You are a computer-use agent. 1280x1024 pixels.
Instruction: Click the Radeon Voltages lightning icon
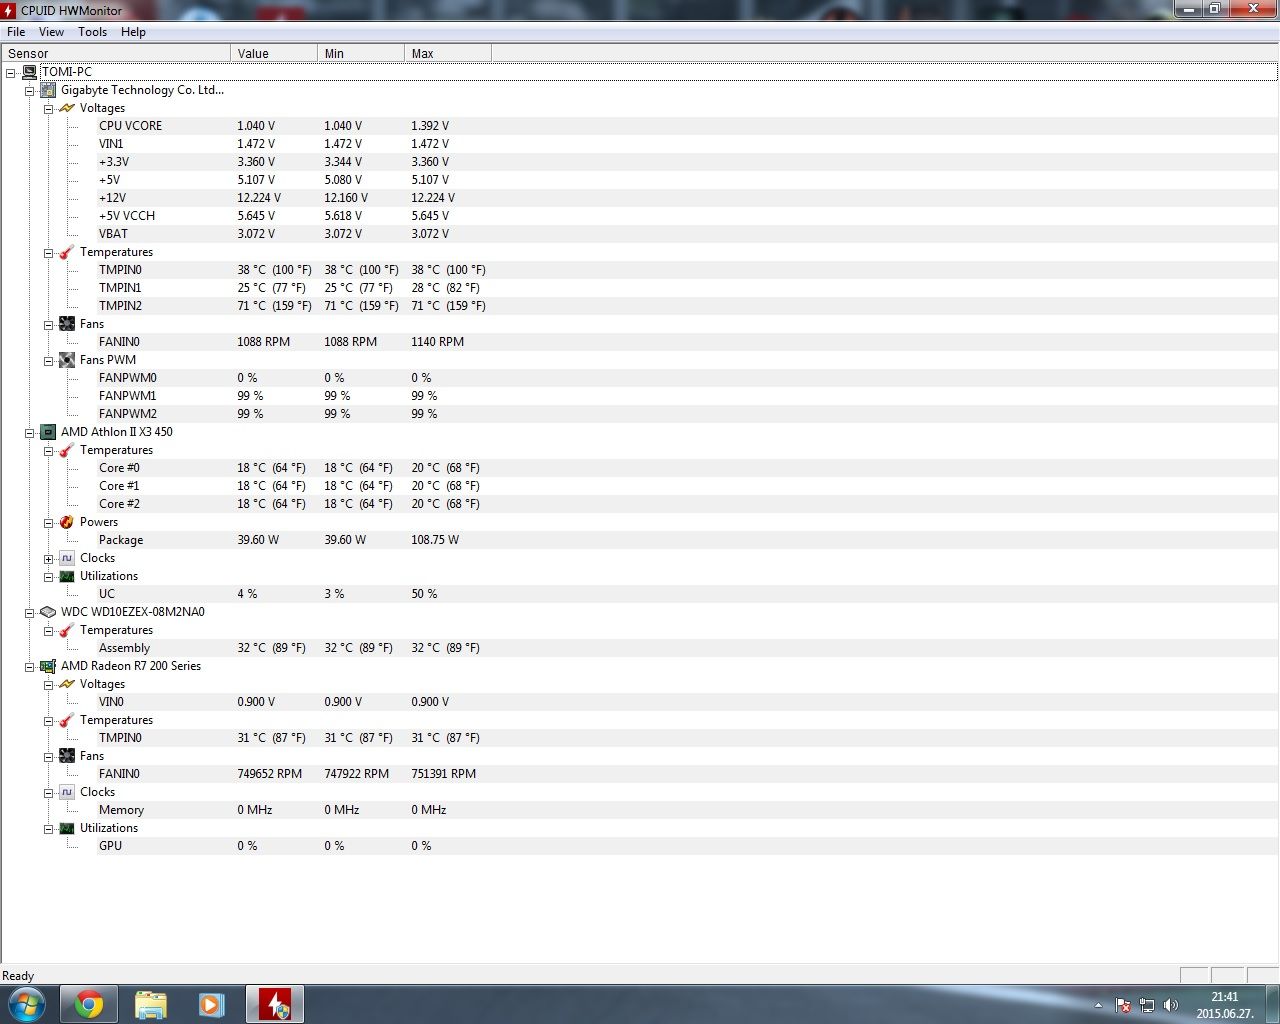point(66,684)
